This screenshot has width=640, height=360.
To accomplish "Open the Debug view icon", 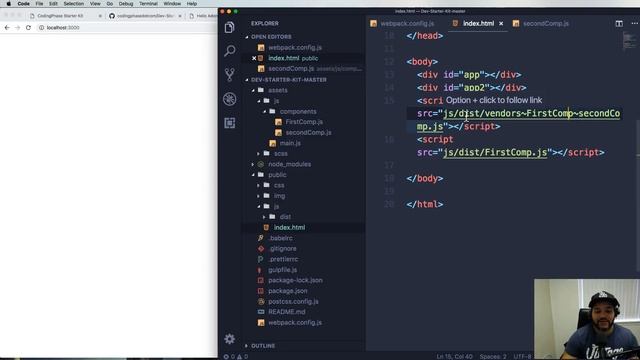I will pos(230,99).
